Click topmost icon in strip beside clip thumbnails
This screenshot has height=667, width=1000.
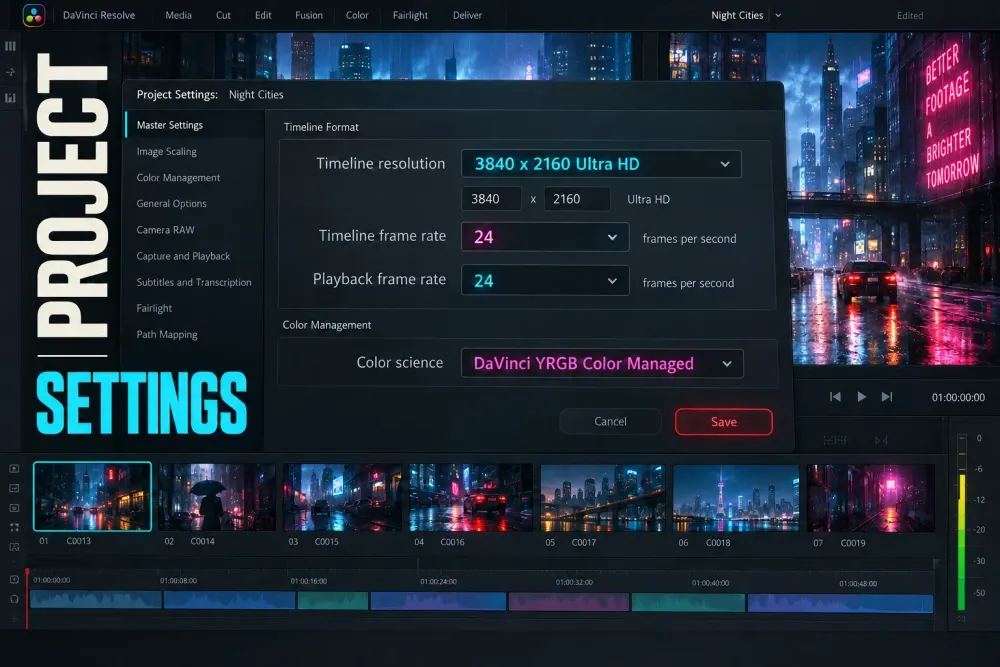coord(14,469)
